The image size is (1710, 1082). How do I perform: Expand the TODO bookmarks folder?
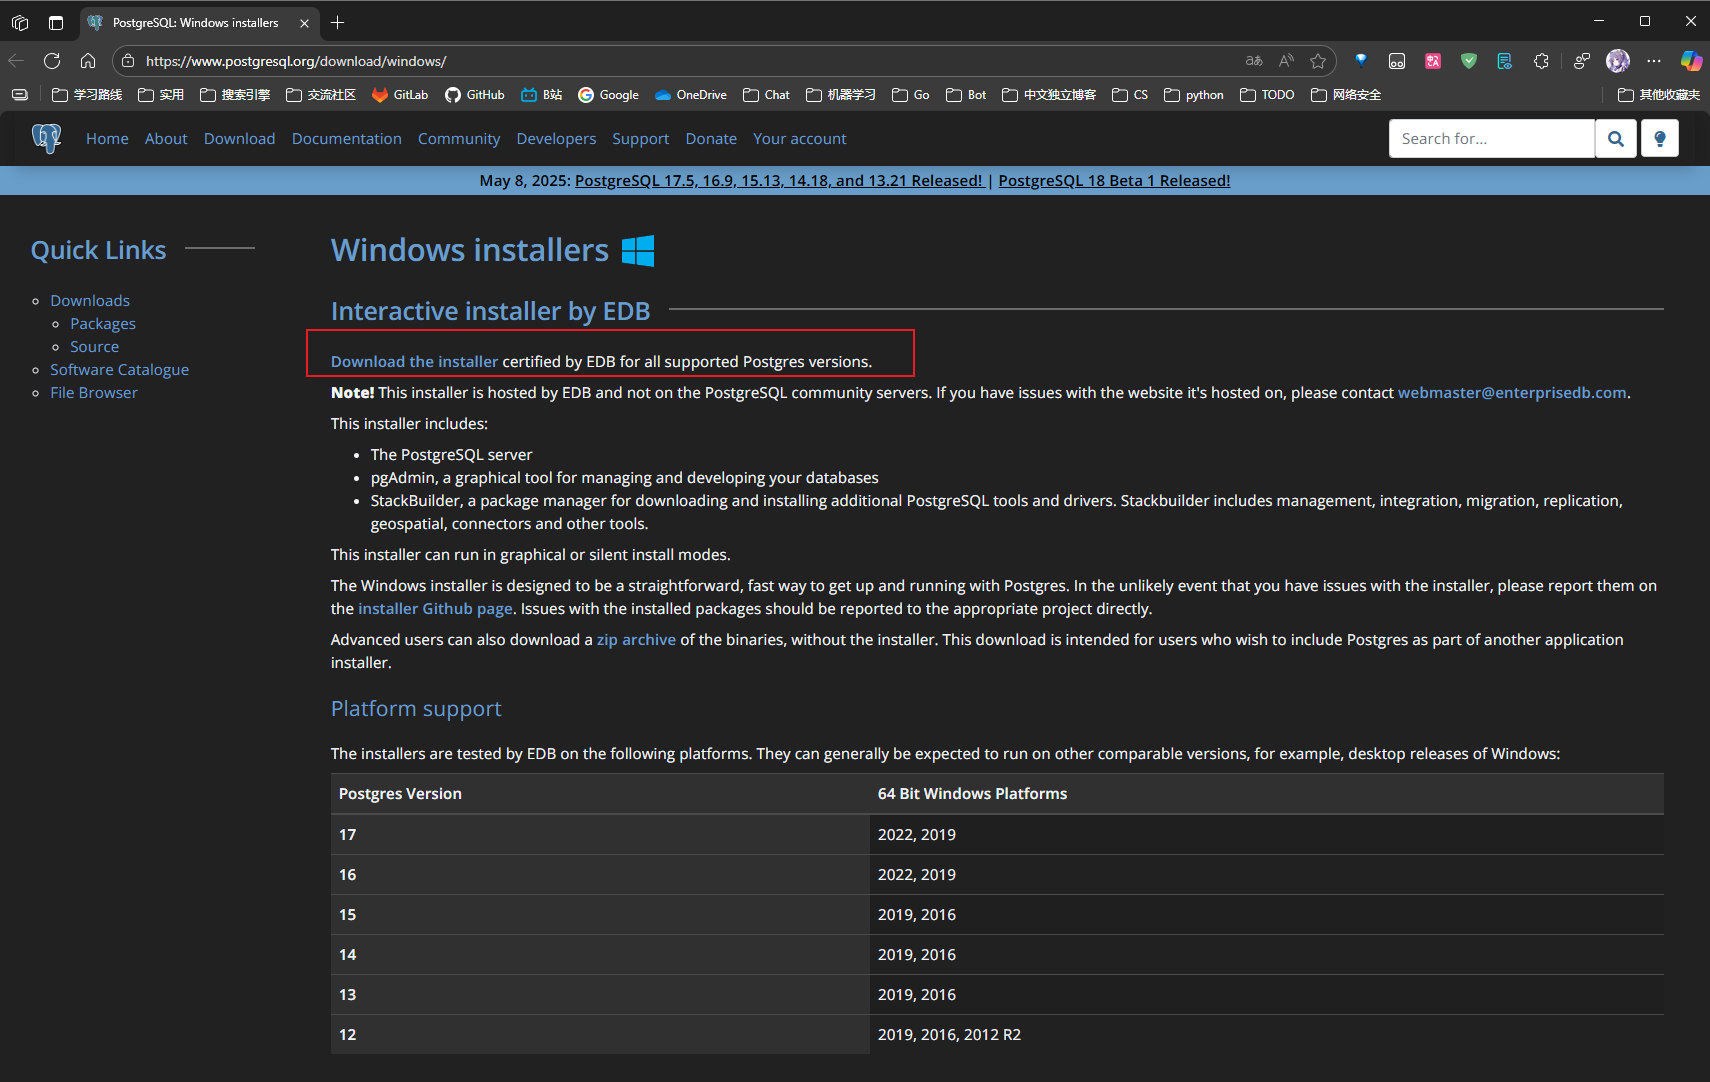click(1267, 95)
